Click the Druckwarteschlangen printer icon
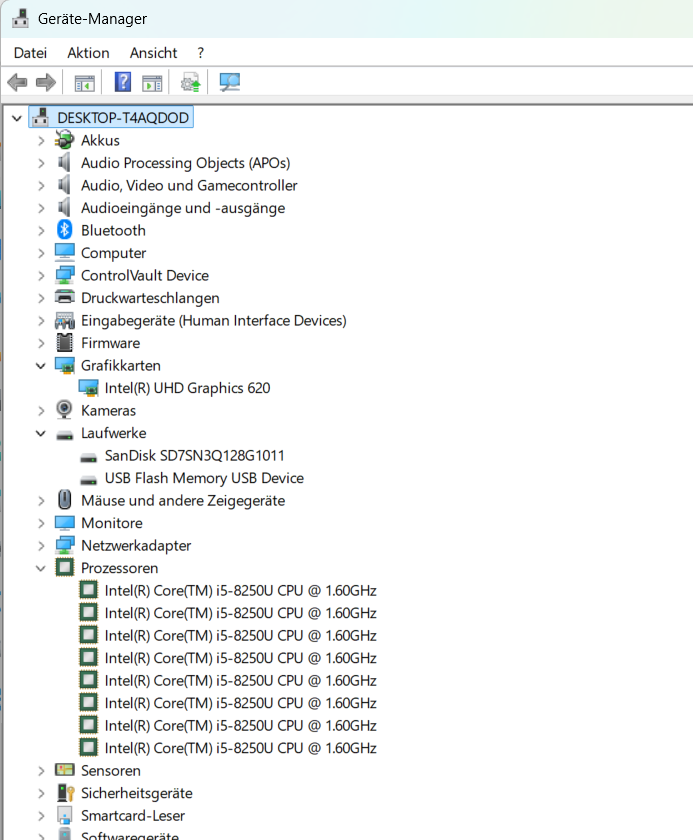The width and height of the screenshot is (693, 840). tap(64, 297)
